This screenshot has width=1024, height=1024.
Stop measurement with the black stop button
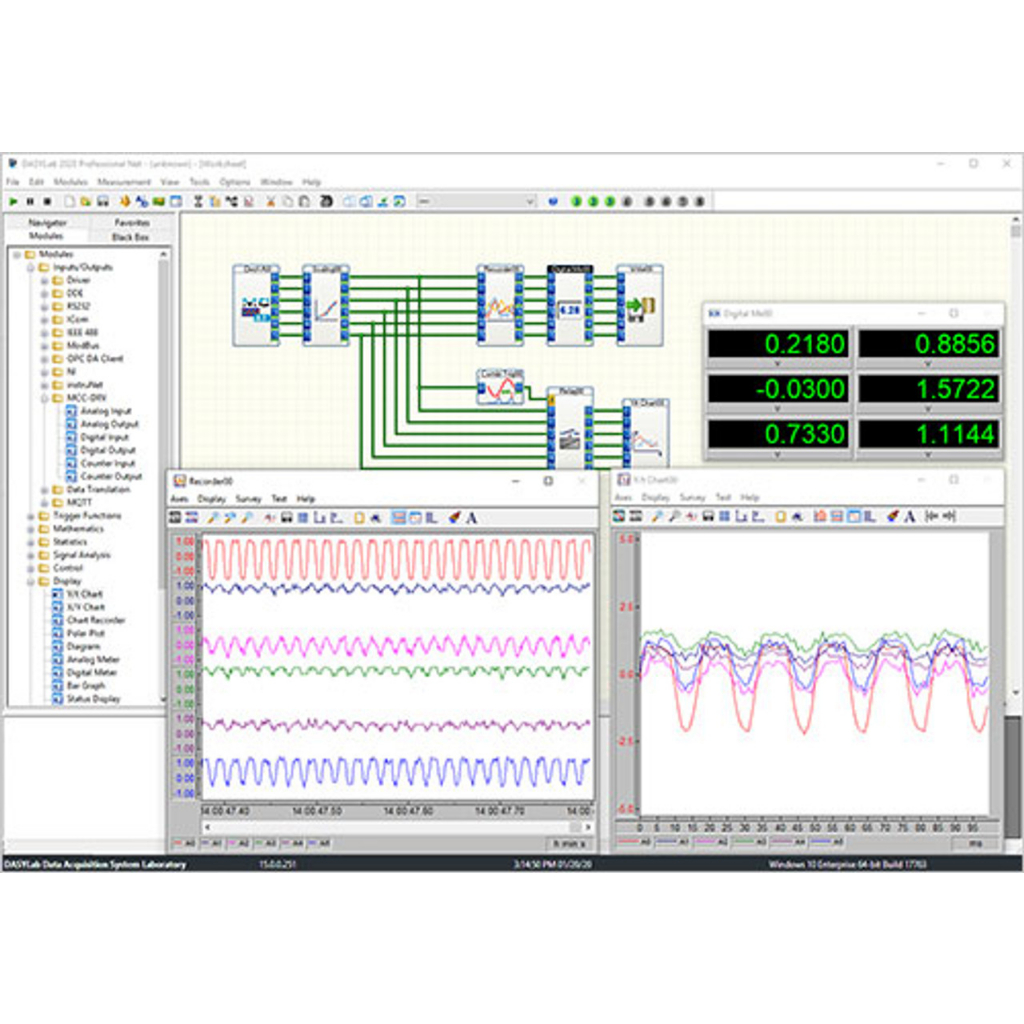(x=46, y=201)
